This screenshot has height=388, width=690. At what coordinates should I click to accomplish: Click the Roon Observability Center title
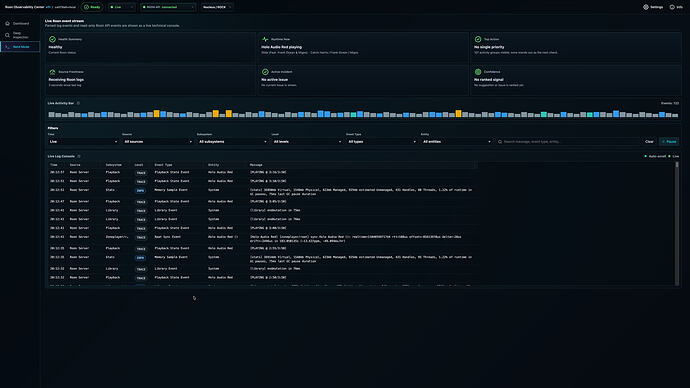click(25, 7)
